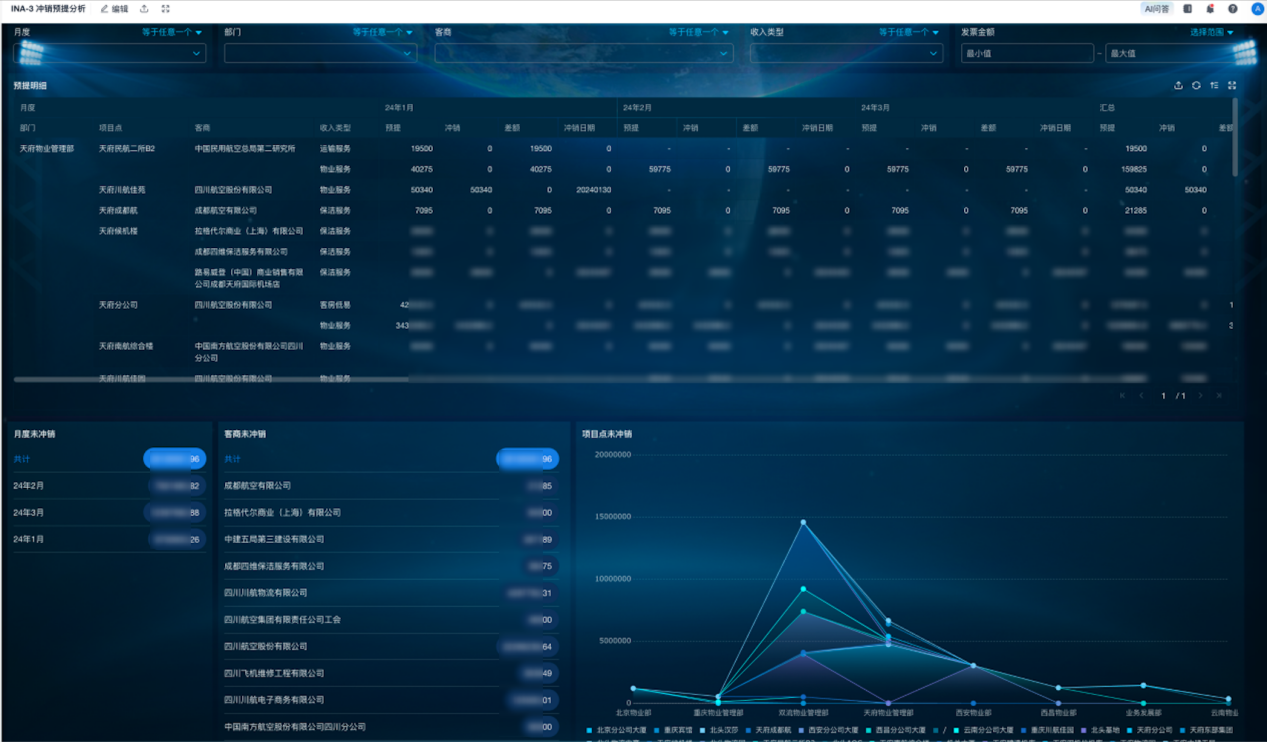Open the notification bell
Screen dimensions: 1267x742
pos(1210,9)
